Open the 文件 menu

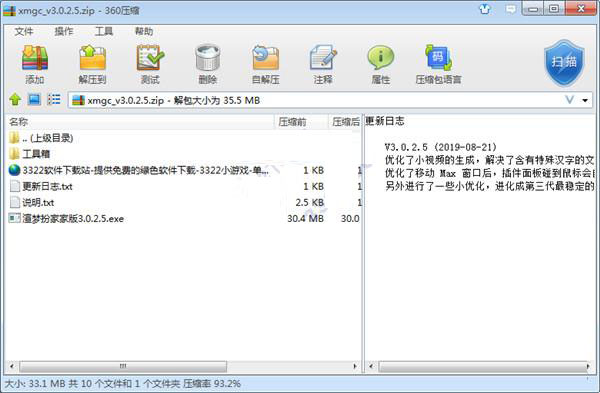(24, 31)
